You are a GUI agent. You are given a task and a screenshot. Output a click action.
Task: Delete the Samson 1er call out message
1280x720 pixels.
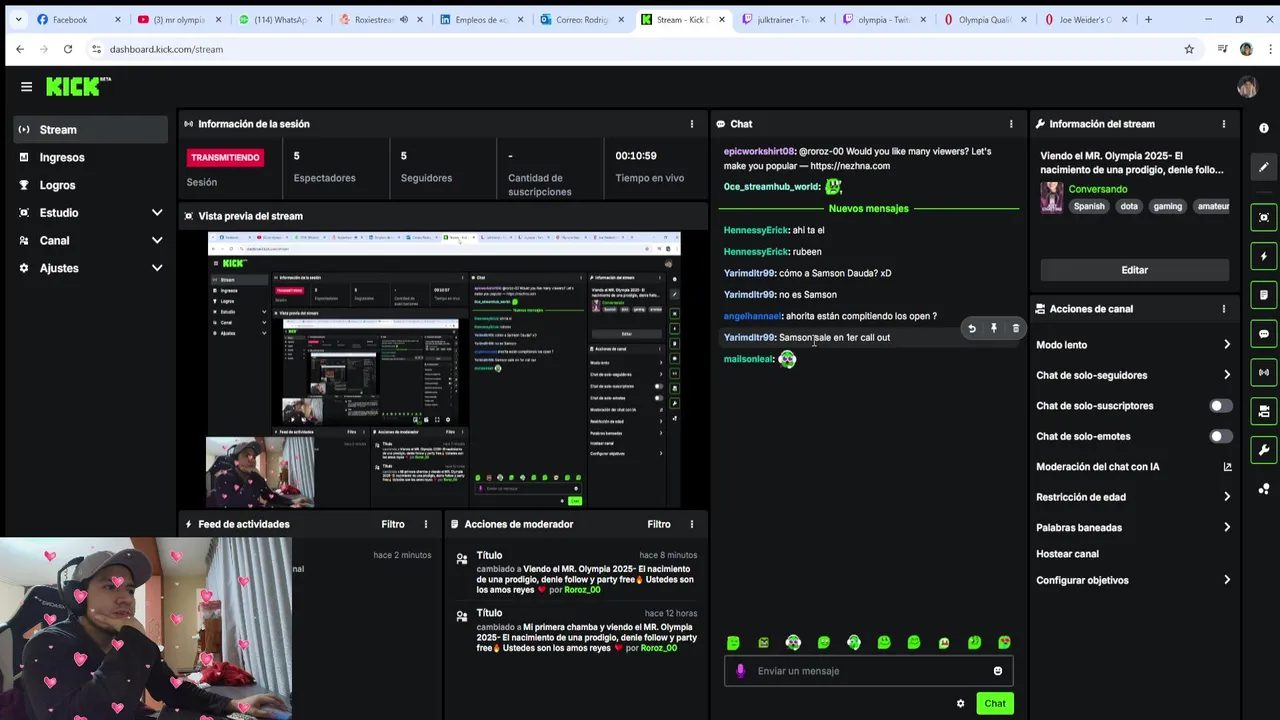(x=1015, y=328)
